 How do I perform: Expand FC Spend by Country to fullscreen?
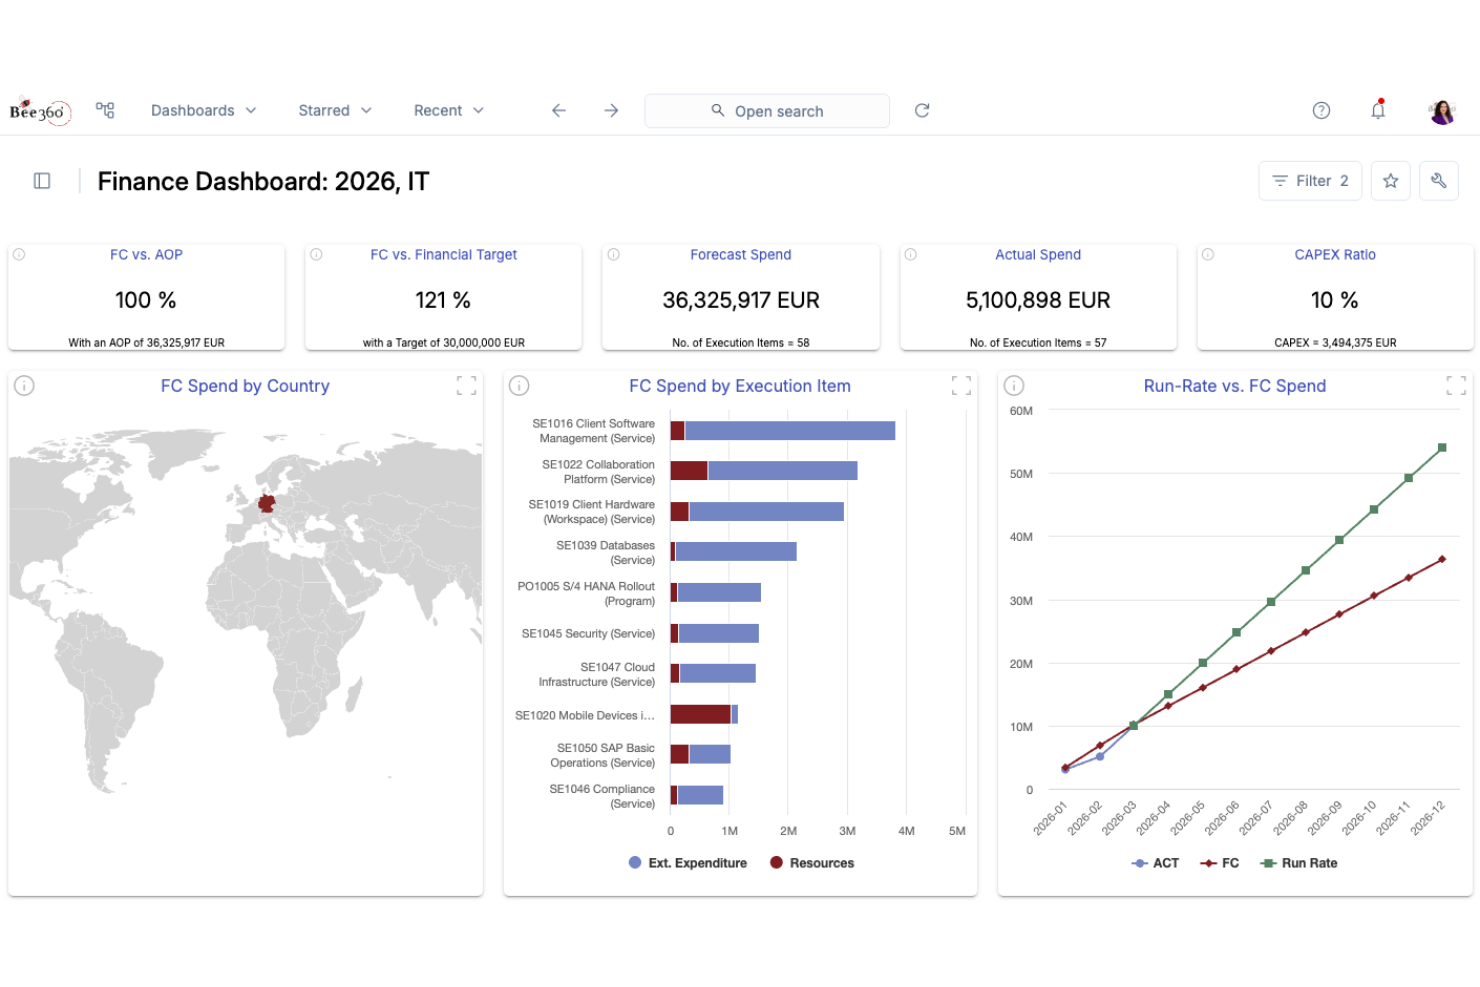click(466, 386)
